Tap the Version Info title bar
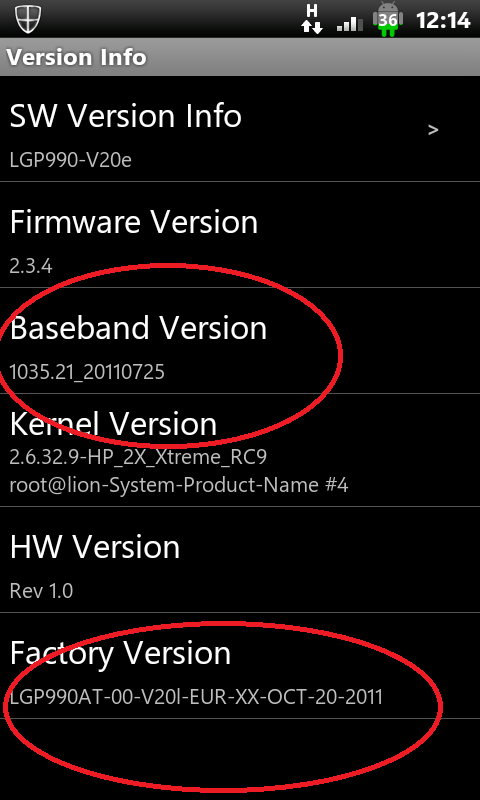Image resolution: width=480 pixels, height=800 pixels. (240, 57)
